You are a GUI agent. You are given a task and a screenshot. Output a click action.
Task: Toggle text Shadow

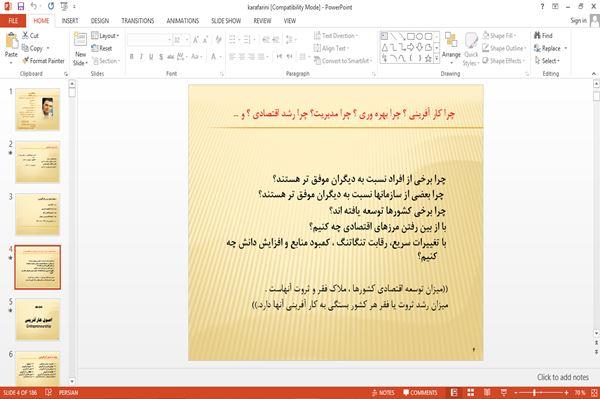click(161, 57)
